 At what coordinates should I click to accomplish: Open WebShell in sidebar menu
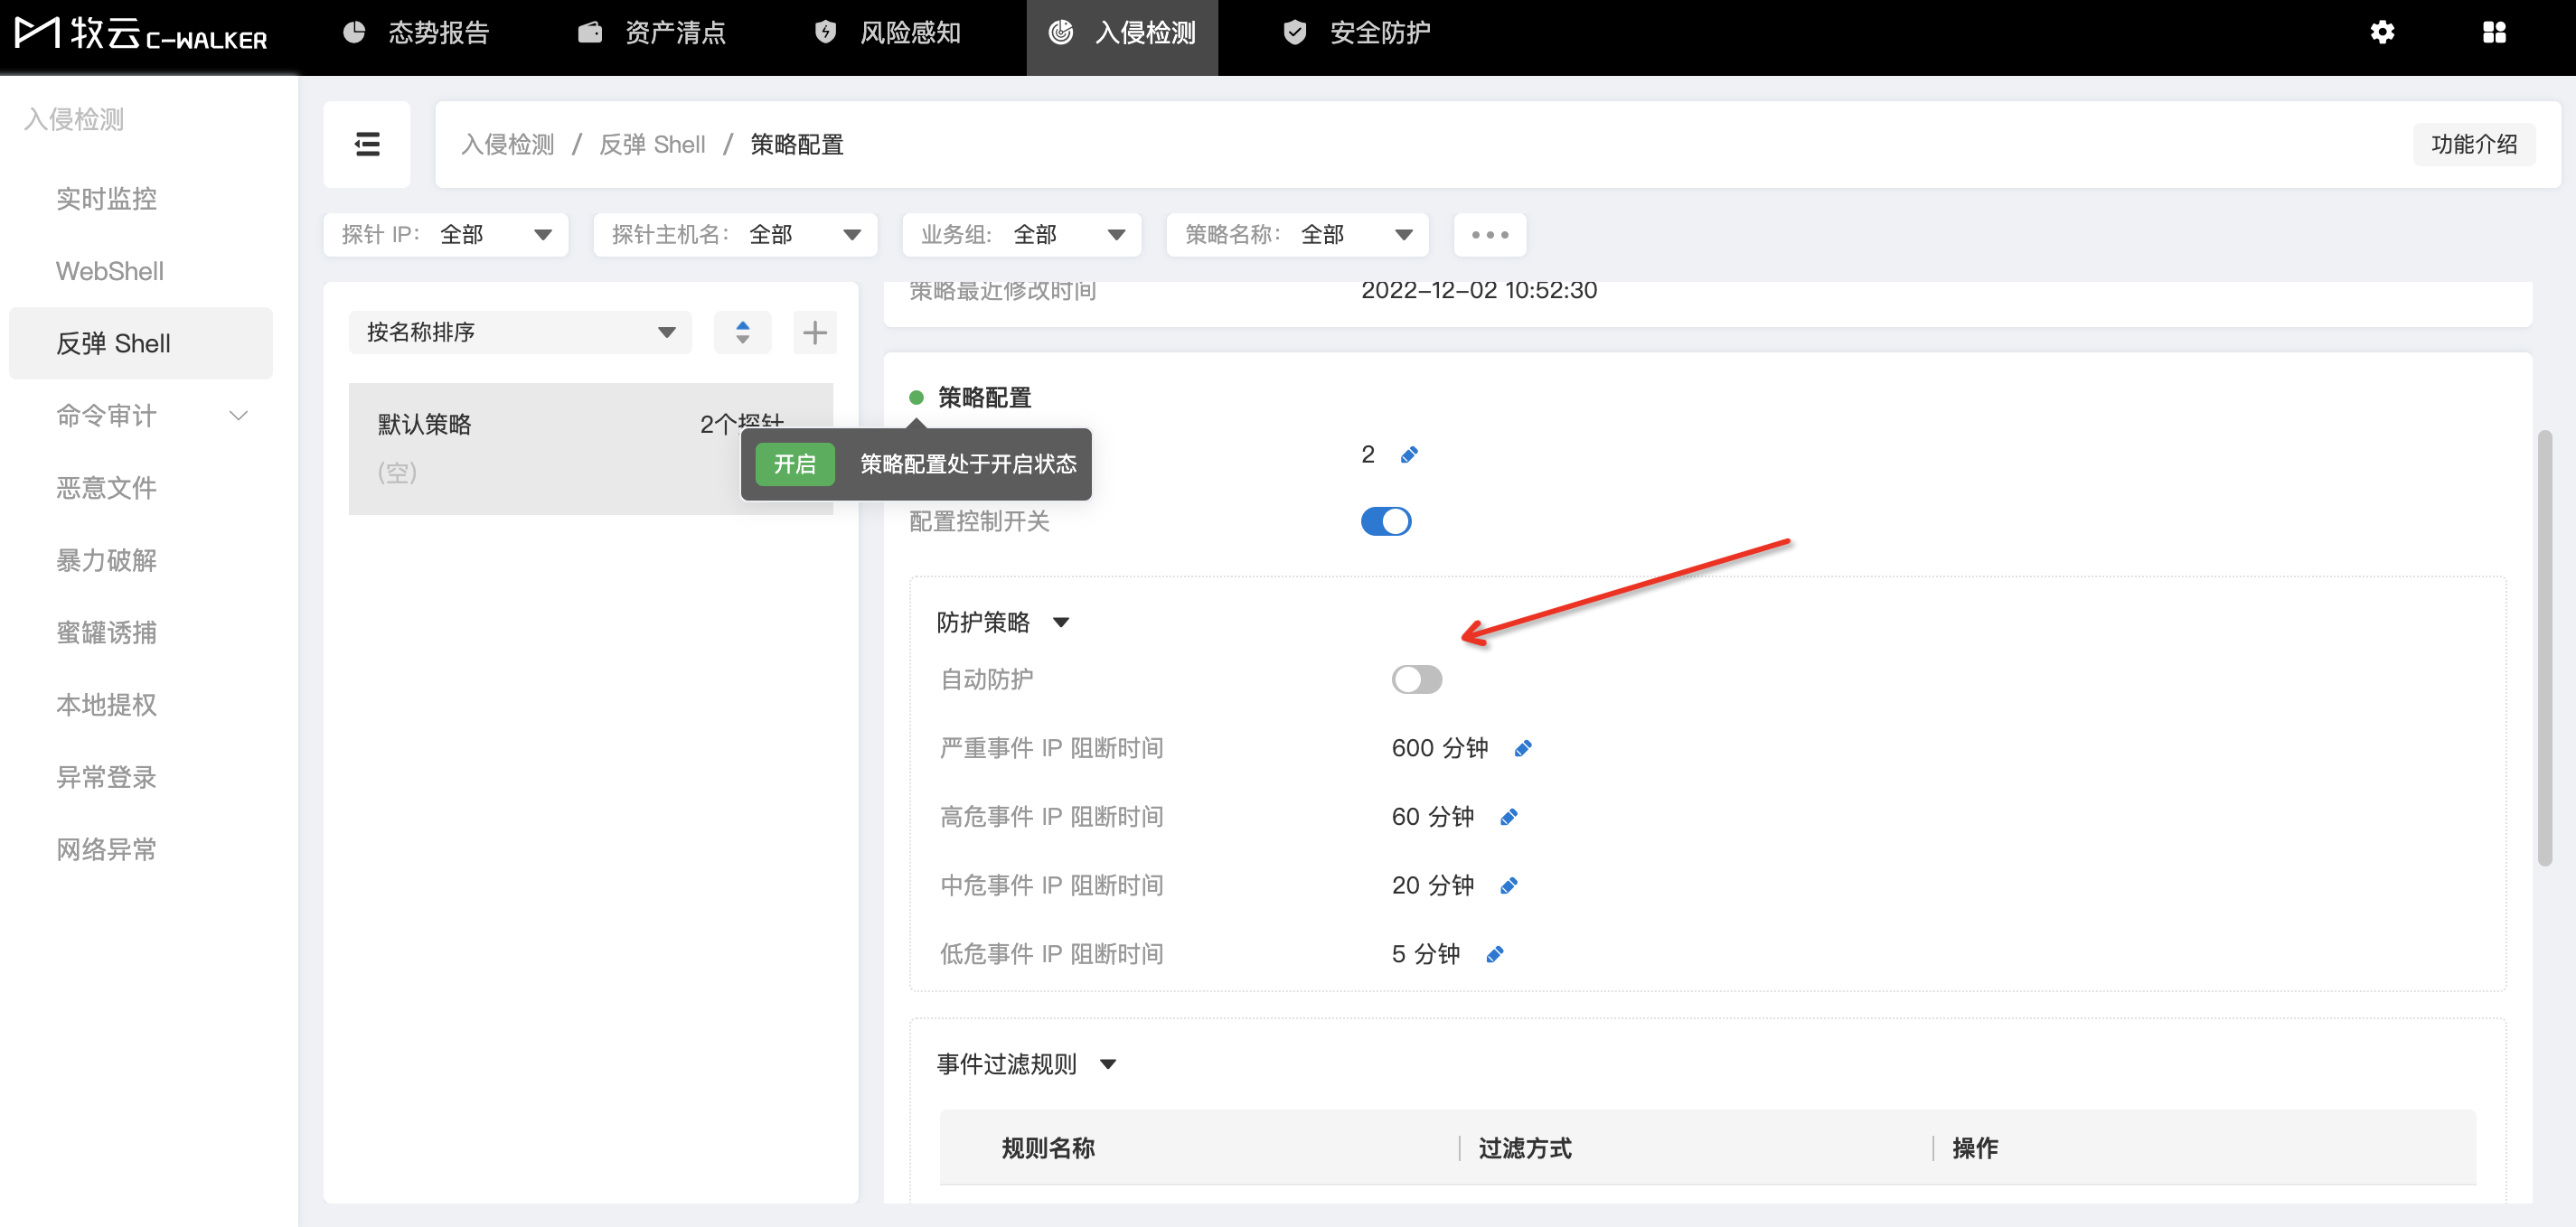110,271
